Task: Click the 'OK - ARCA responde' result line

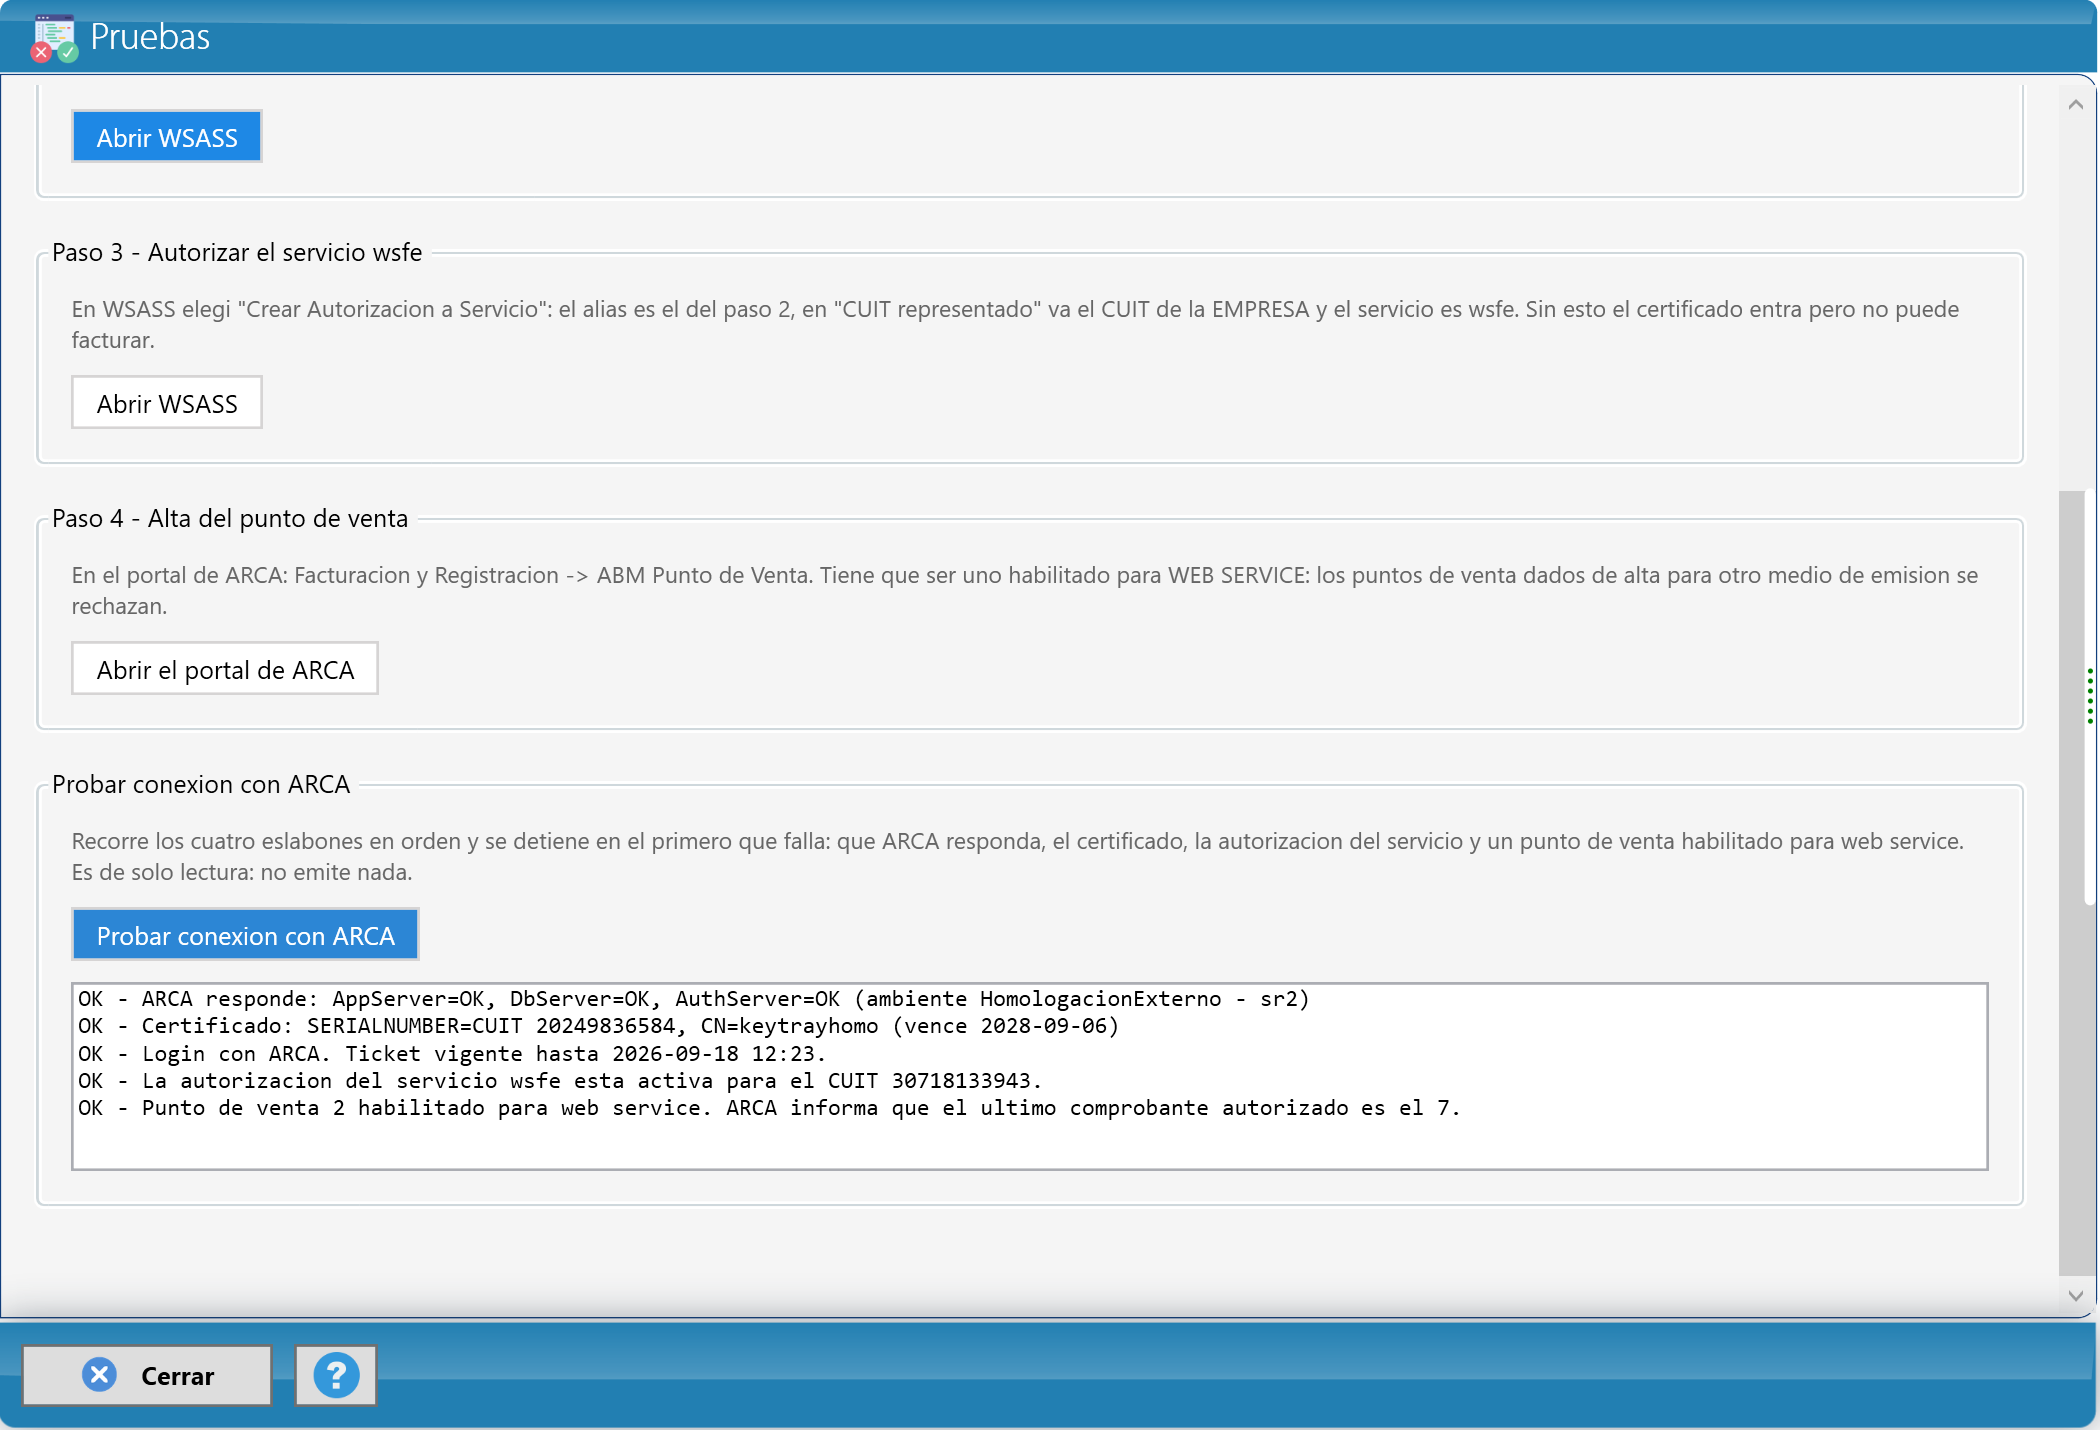Action: coord(694,999)
